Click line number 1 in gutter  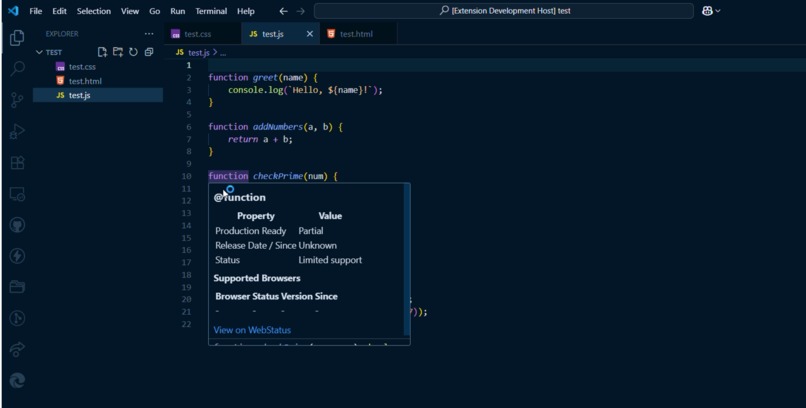tap(189, 65)
